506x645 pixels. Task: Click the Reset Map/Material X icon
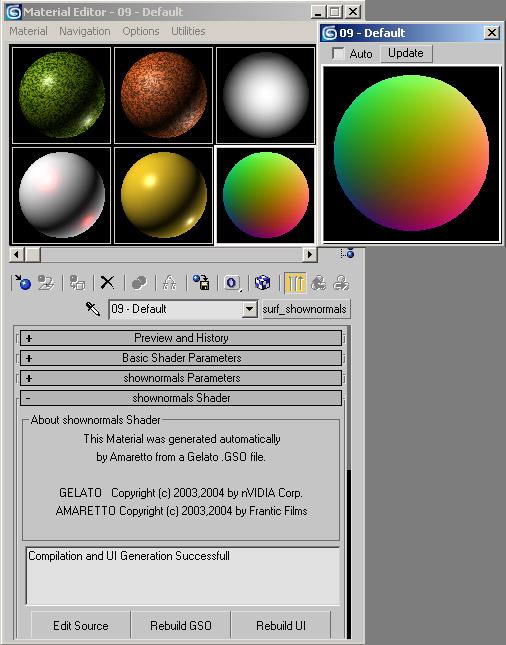pyautogui.click(x=108, y=283)
